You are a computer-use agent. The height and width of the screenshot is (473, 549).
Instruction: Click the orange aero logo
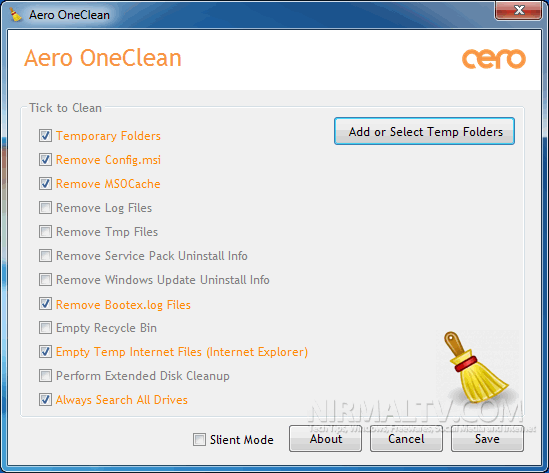494,58
